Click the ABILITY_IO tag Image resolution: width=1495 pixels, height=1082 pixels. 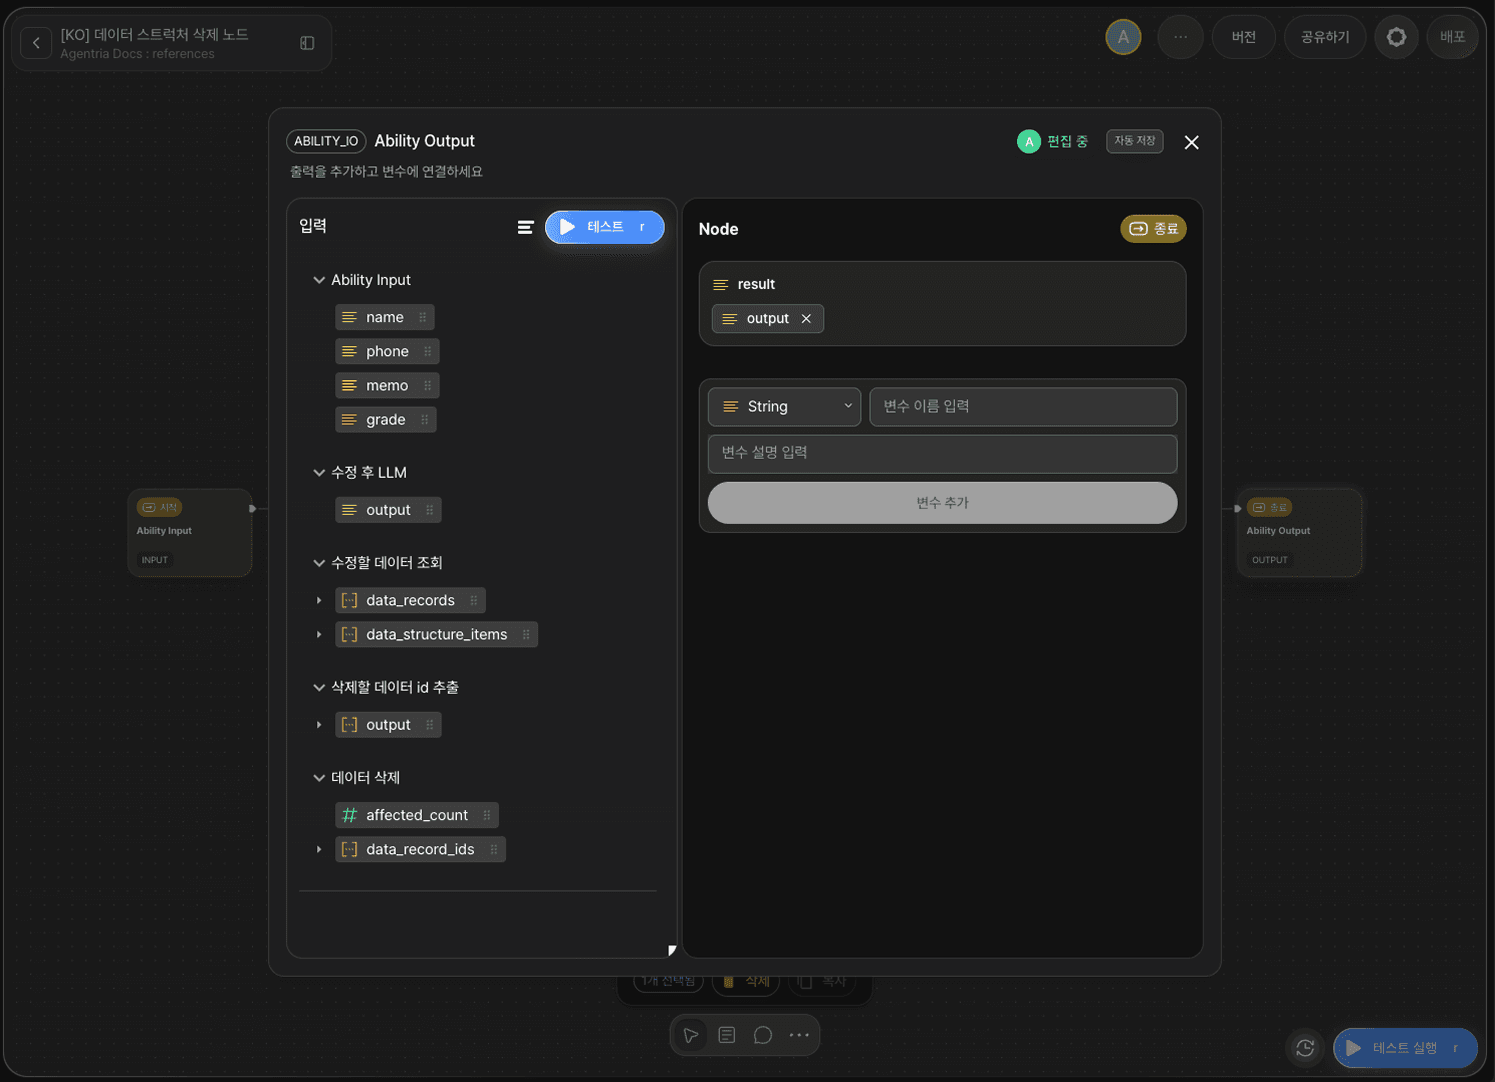coord(326,141)
